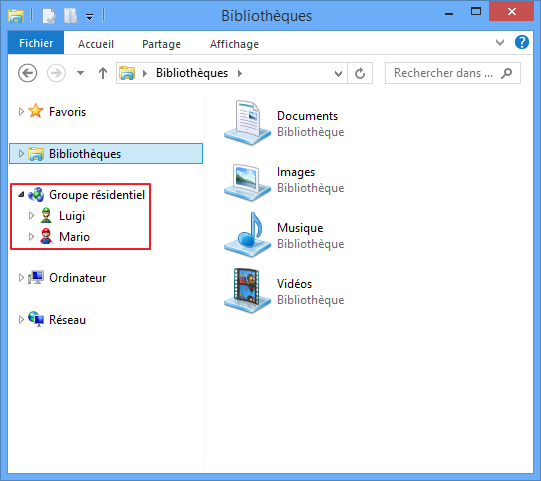The width and height of the screenshot is (541, 481).
Task: Click the Explorer window icon in title bar
Action: [x=16, y=16]
